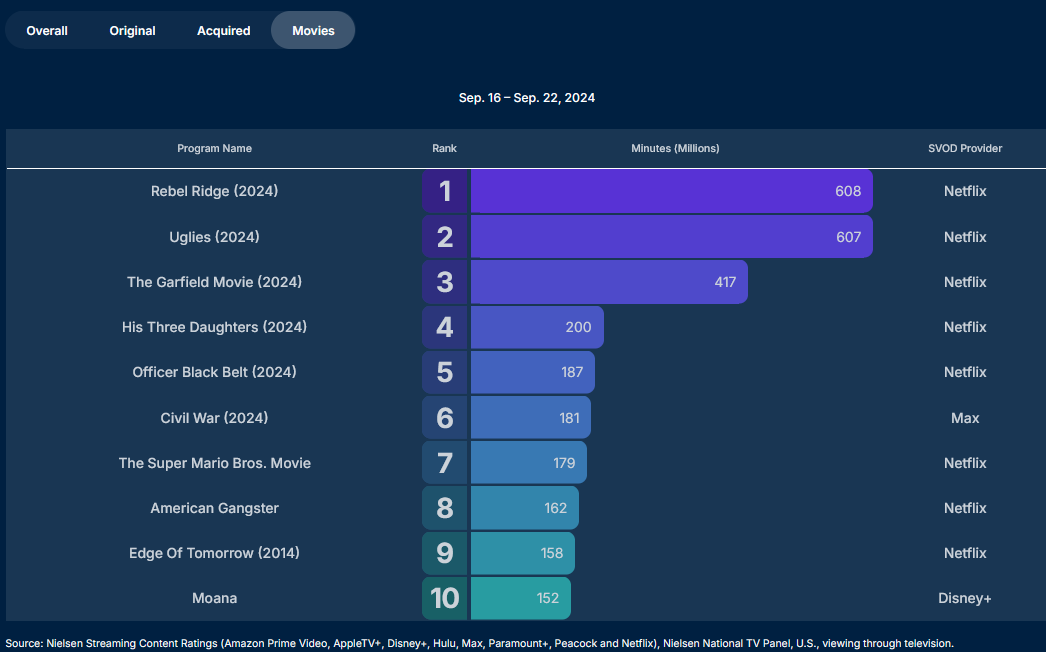Screen dimensions: 1046x652
Task: Click the Sep. 16 – Sep. 22, 2024 date range
Action: pos(526,98)
